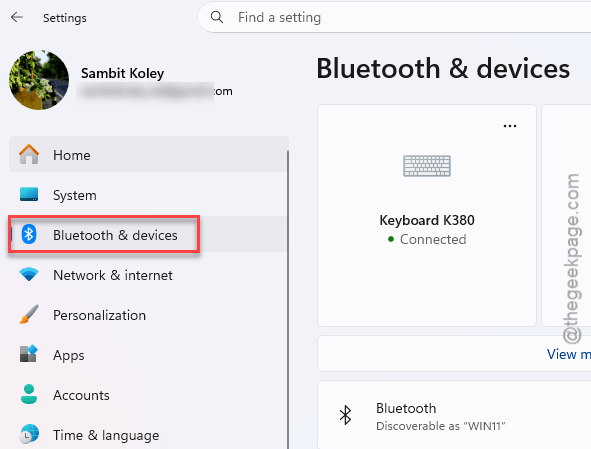Viewport: 591px width, 449px height.
Task: Click the Keyboard K380 keyboard icon
Action: (x=427, y=166)
